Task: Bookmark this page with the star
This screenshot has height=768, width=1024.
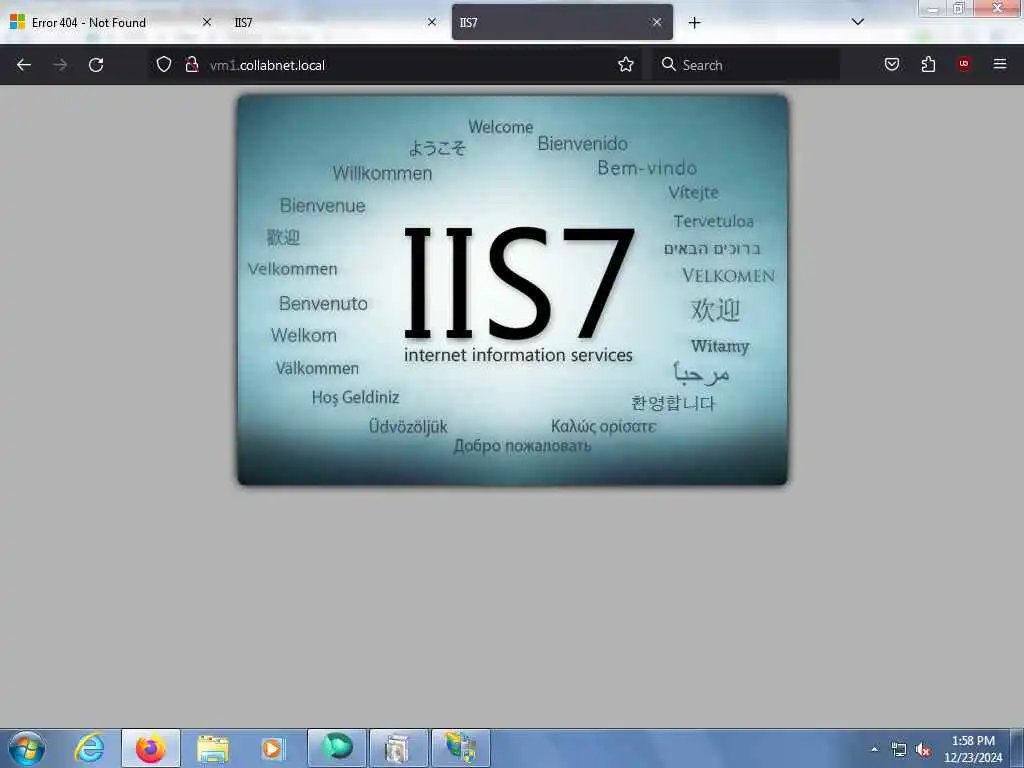Action: tap(626, 64)
